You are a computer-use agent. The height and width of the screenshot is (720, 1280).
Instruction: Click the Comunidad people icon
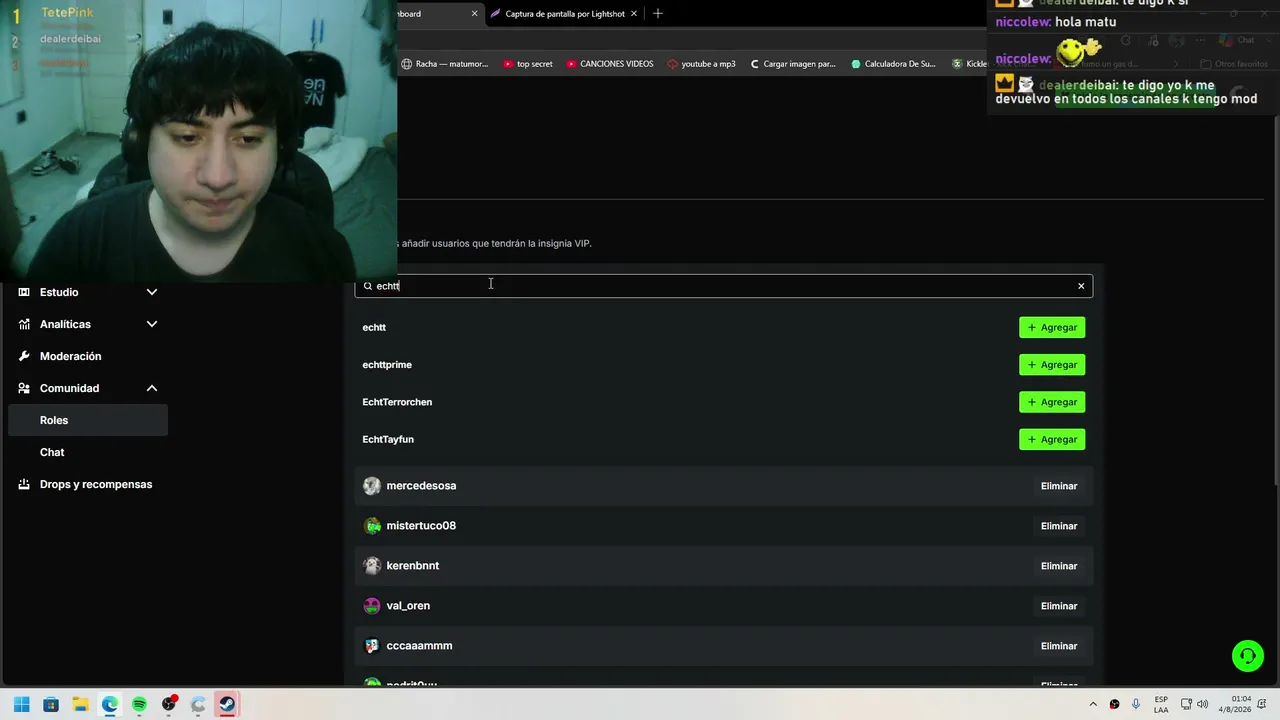pyautogui.click(x=24, y=388)
